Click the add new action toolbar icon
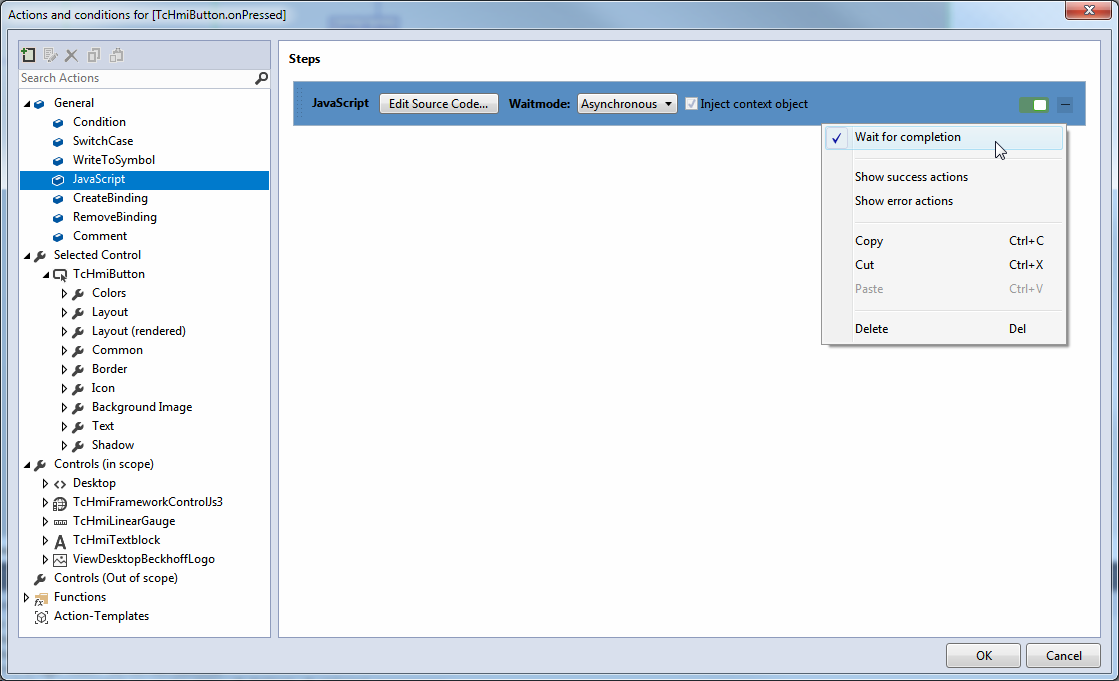This screenshot has width=1119, height=681. 29,55
